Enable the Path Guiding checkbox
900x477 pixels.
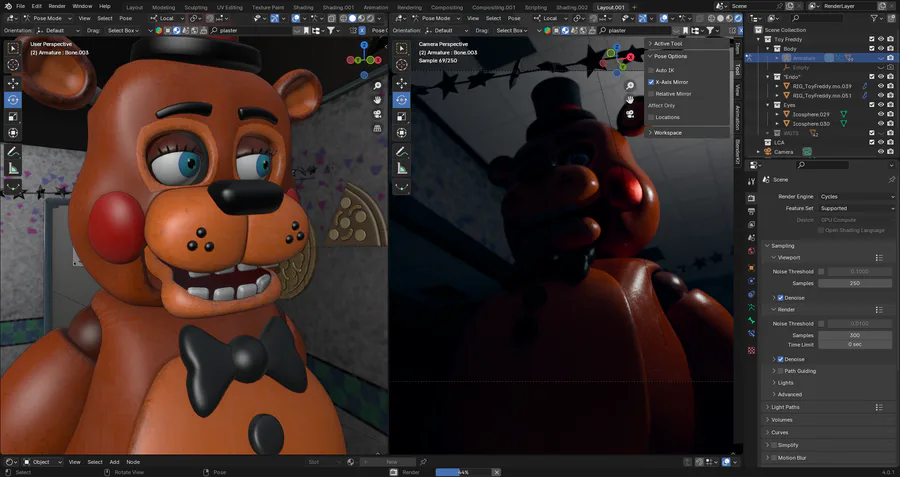[781, 371]
